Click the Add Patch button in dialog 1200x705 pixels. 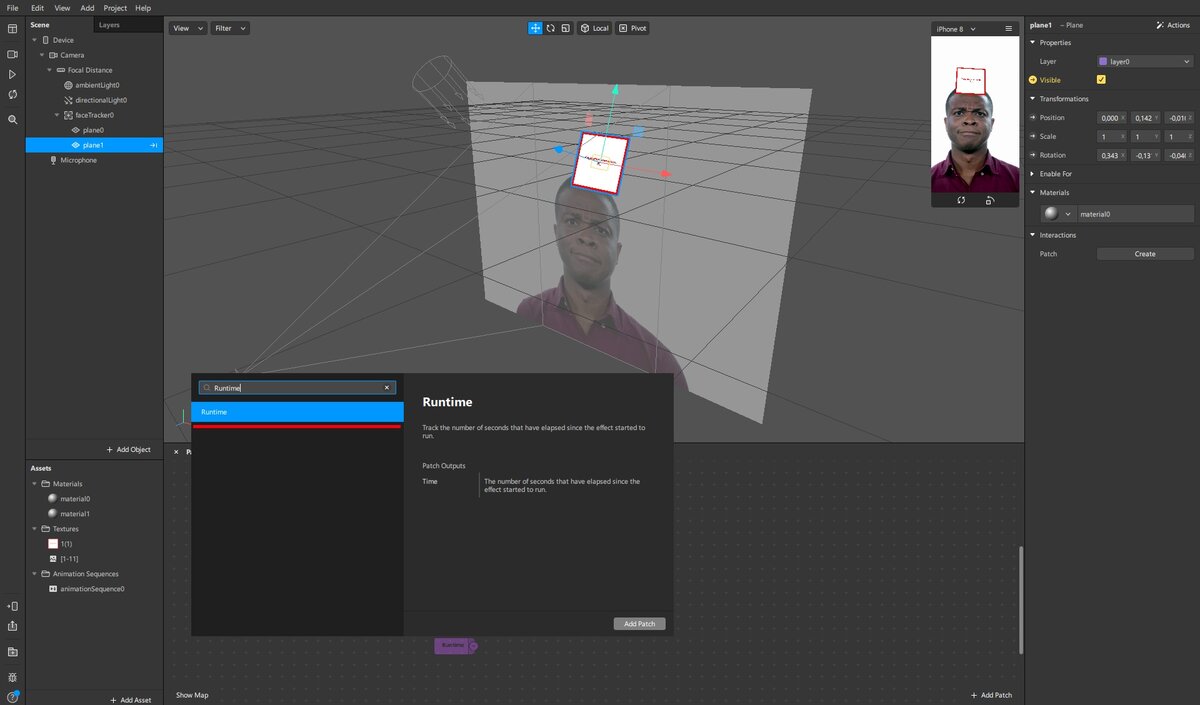tap(639, 624)
